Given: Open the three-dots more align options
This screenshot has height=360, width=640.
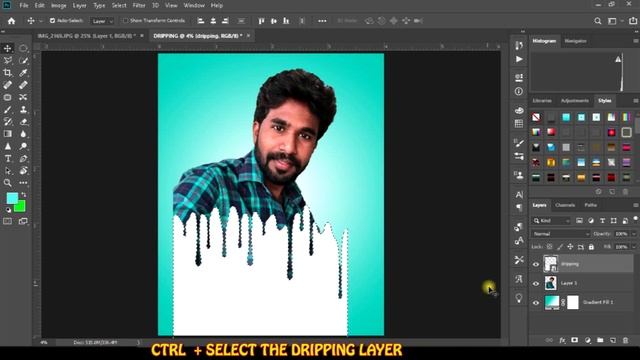Looking at the screenshot, I should [322, 21].
